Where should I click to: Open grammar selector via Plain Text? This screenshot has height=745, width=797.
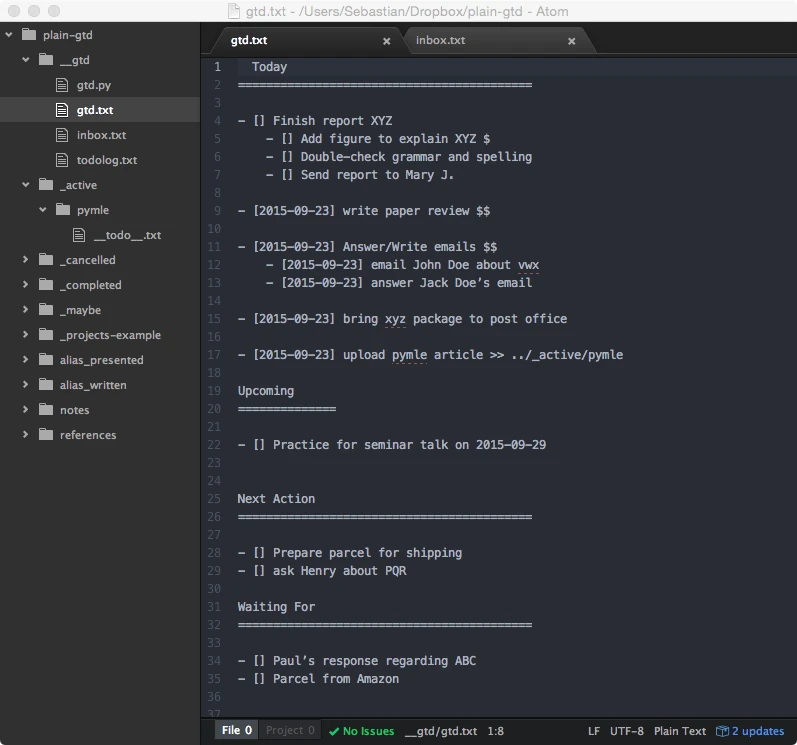680,731
